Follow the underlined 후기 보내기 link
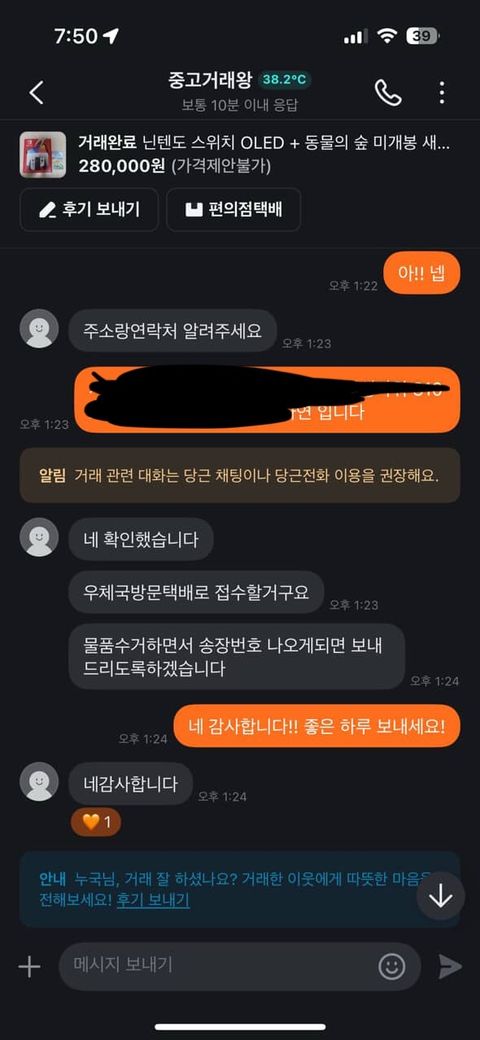Screen dimensions: 480x1040 (153, 900)
